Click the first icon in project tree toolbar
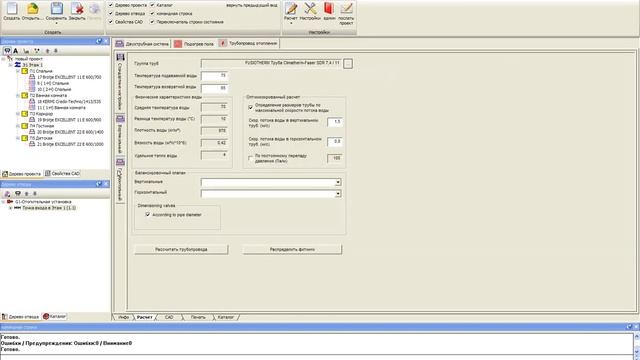Image resolution: width=640 pixels, height=360 pixels. (x=7, y=51)
